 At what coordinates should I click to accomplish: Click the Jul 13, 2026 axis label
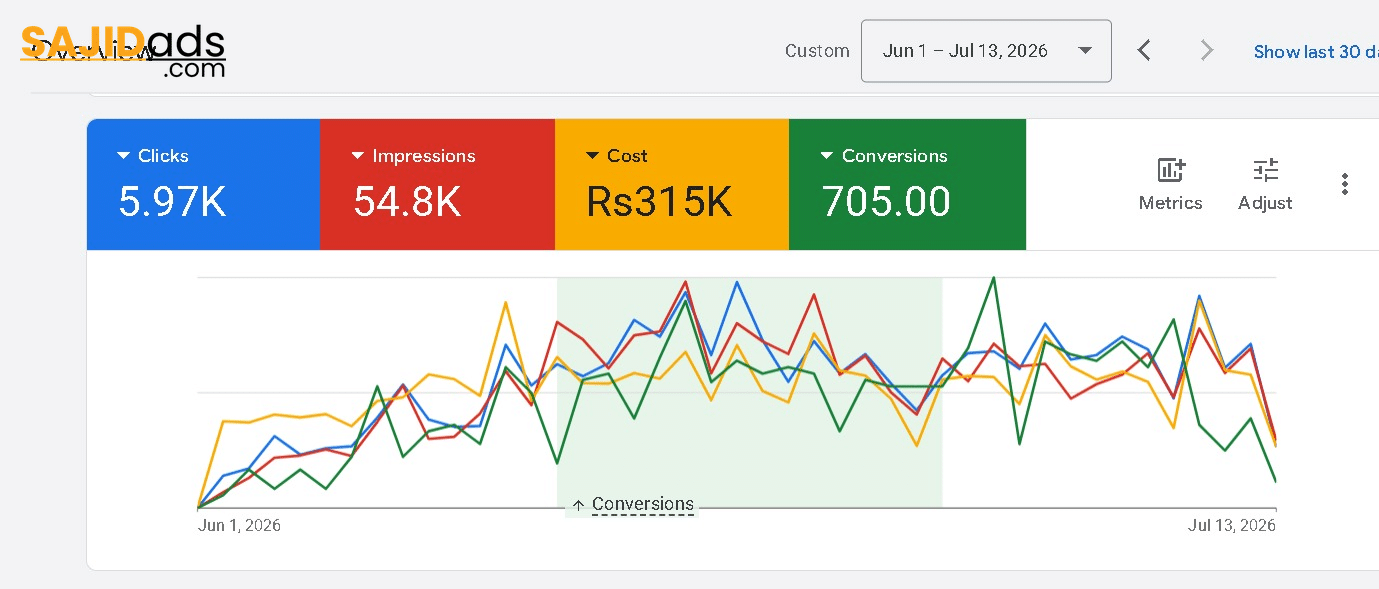click(x=1232, y=525)
